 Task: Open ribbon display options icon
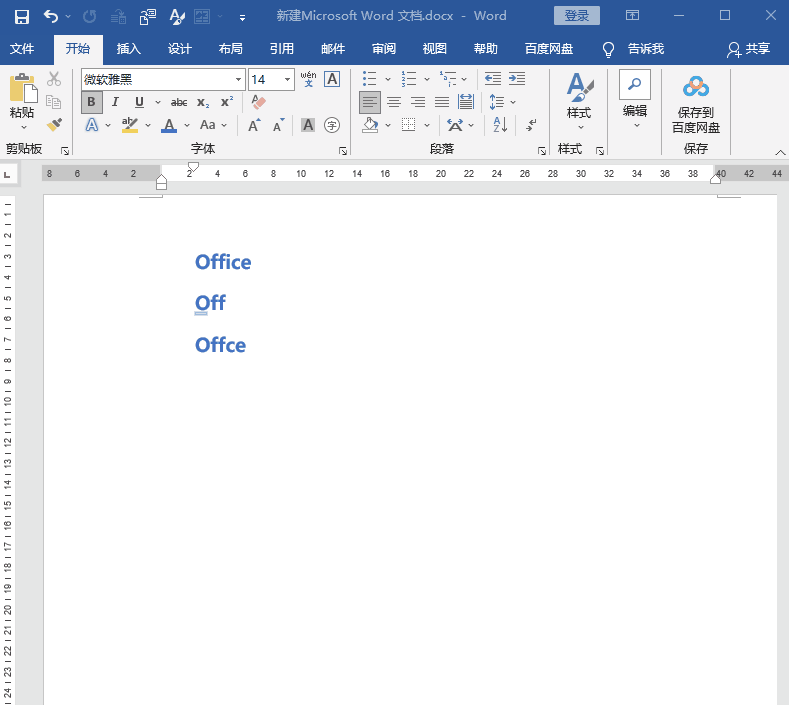633,16
